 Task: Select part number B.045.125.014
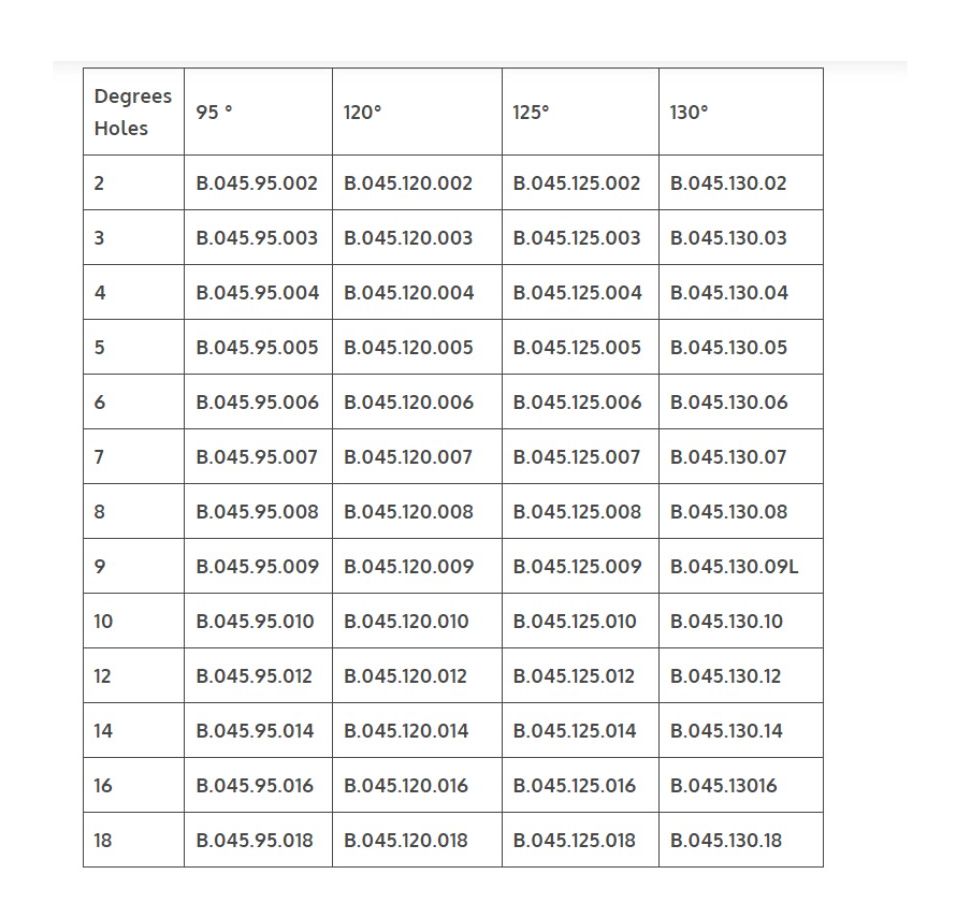click(574, 731)
